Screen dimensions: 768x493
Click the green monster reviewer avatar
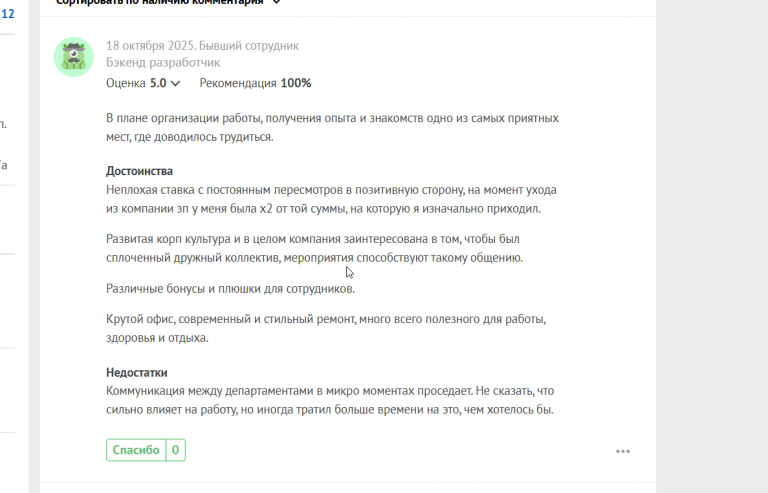click(73, 57)
